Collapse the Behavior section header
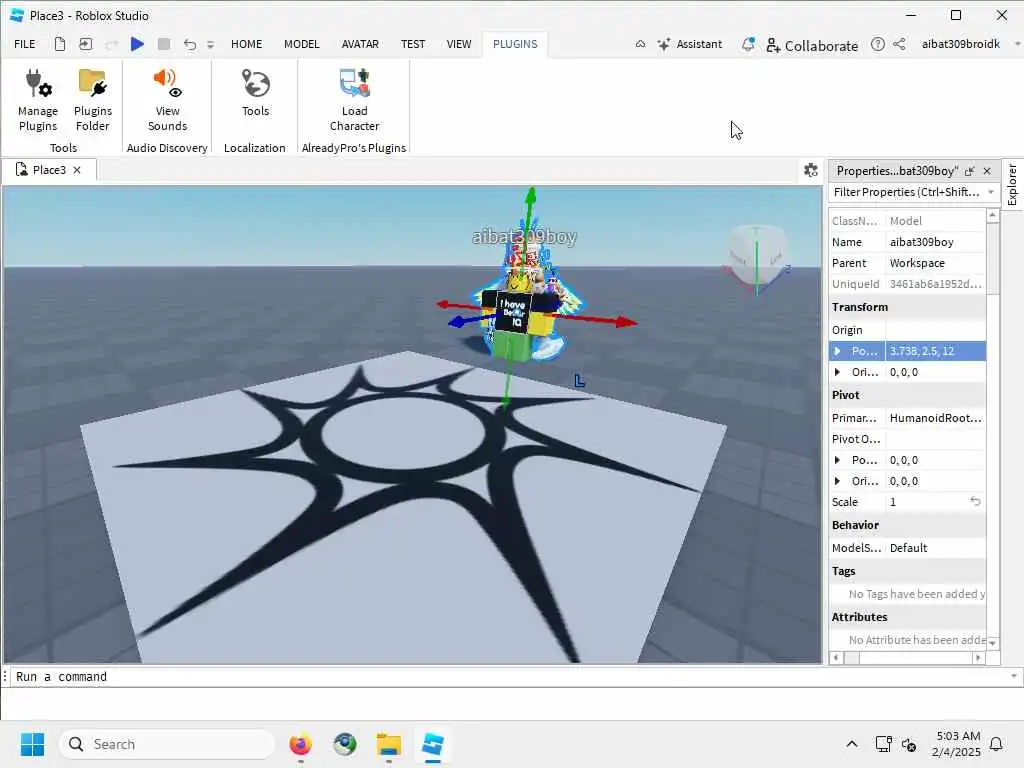The width and height of the screenshot is (1024, 768). (907, 525)
